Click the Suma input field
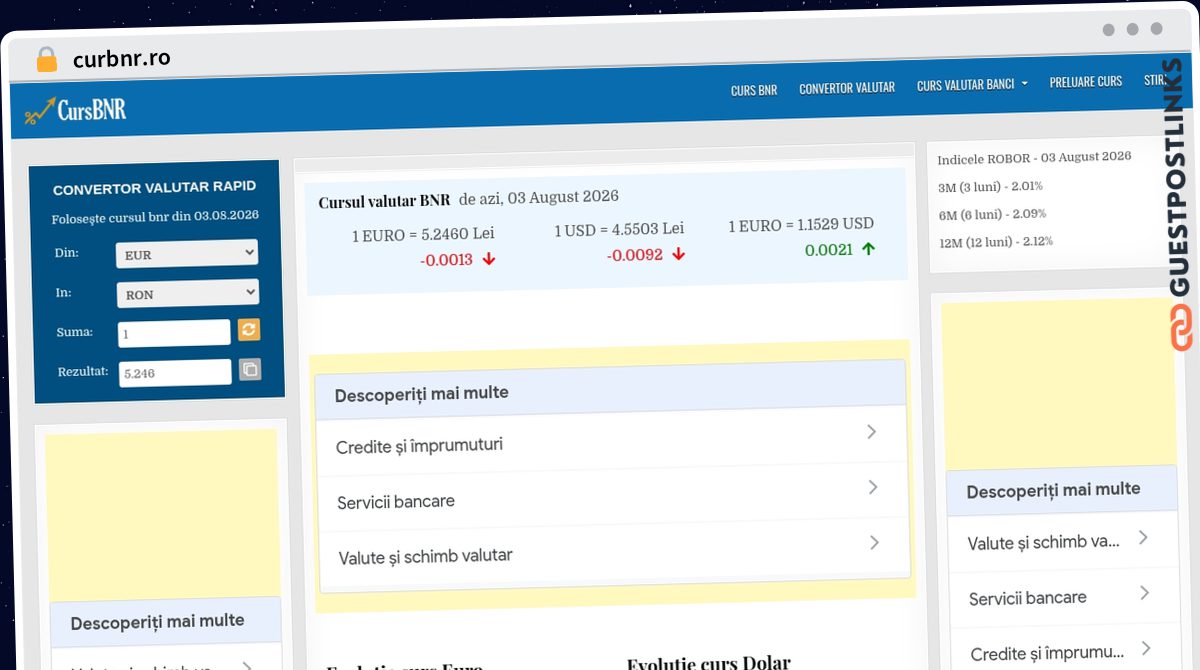Image resolution: width=1200 pixels, height=670 pixels. (x=174, y=333)
